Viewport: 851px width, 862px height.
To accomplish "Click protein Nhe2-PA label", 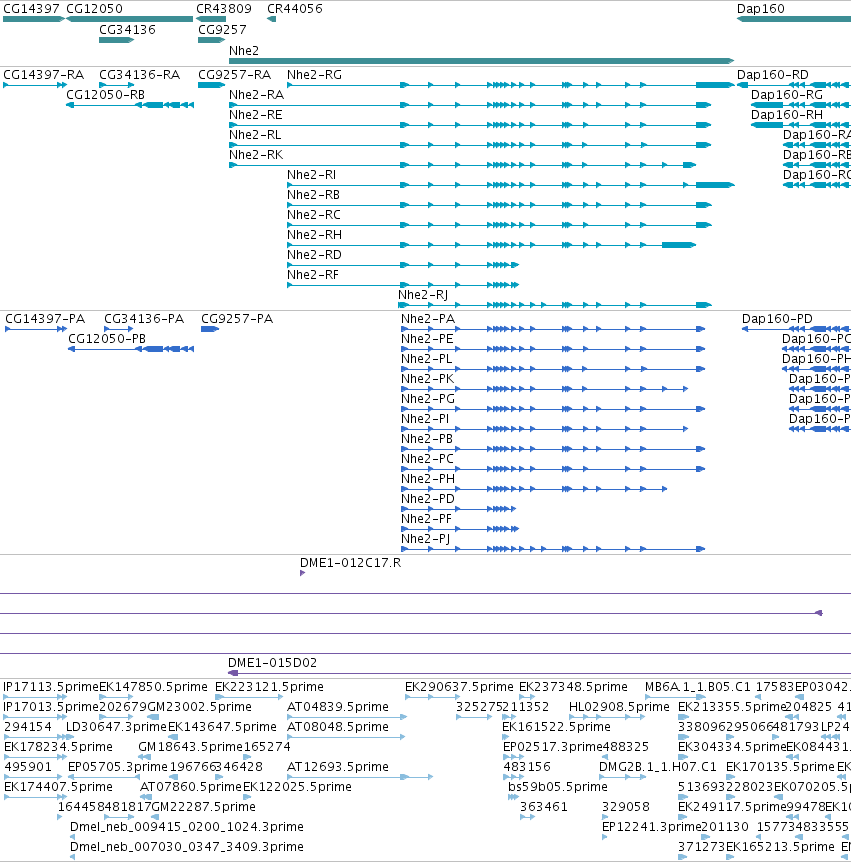I will [x=428, y=319].
